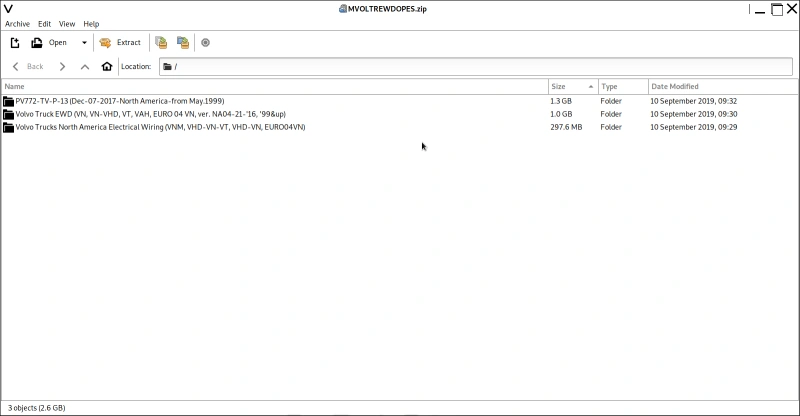
Task: Click the home location icon
Action: 107,66
